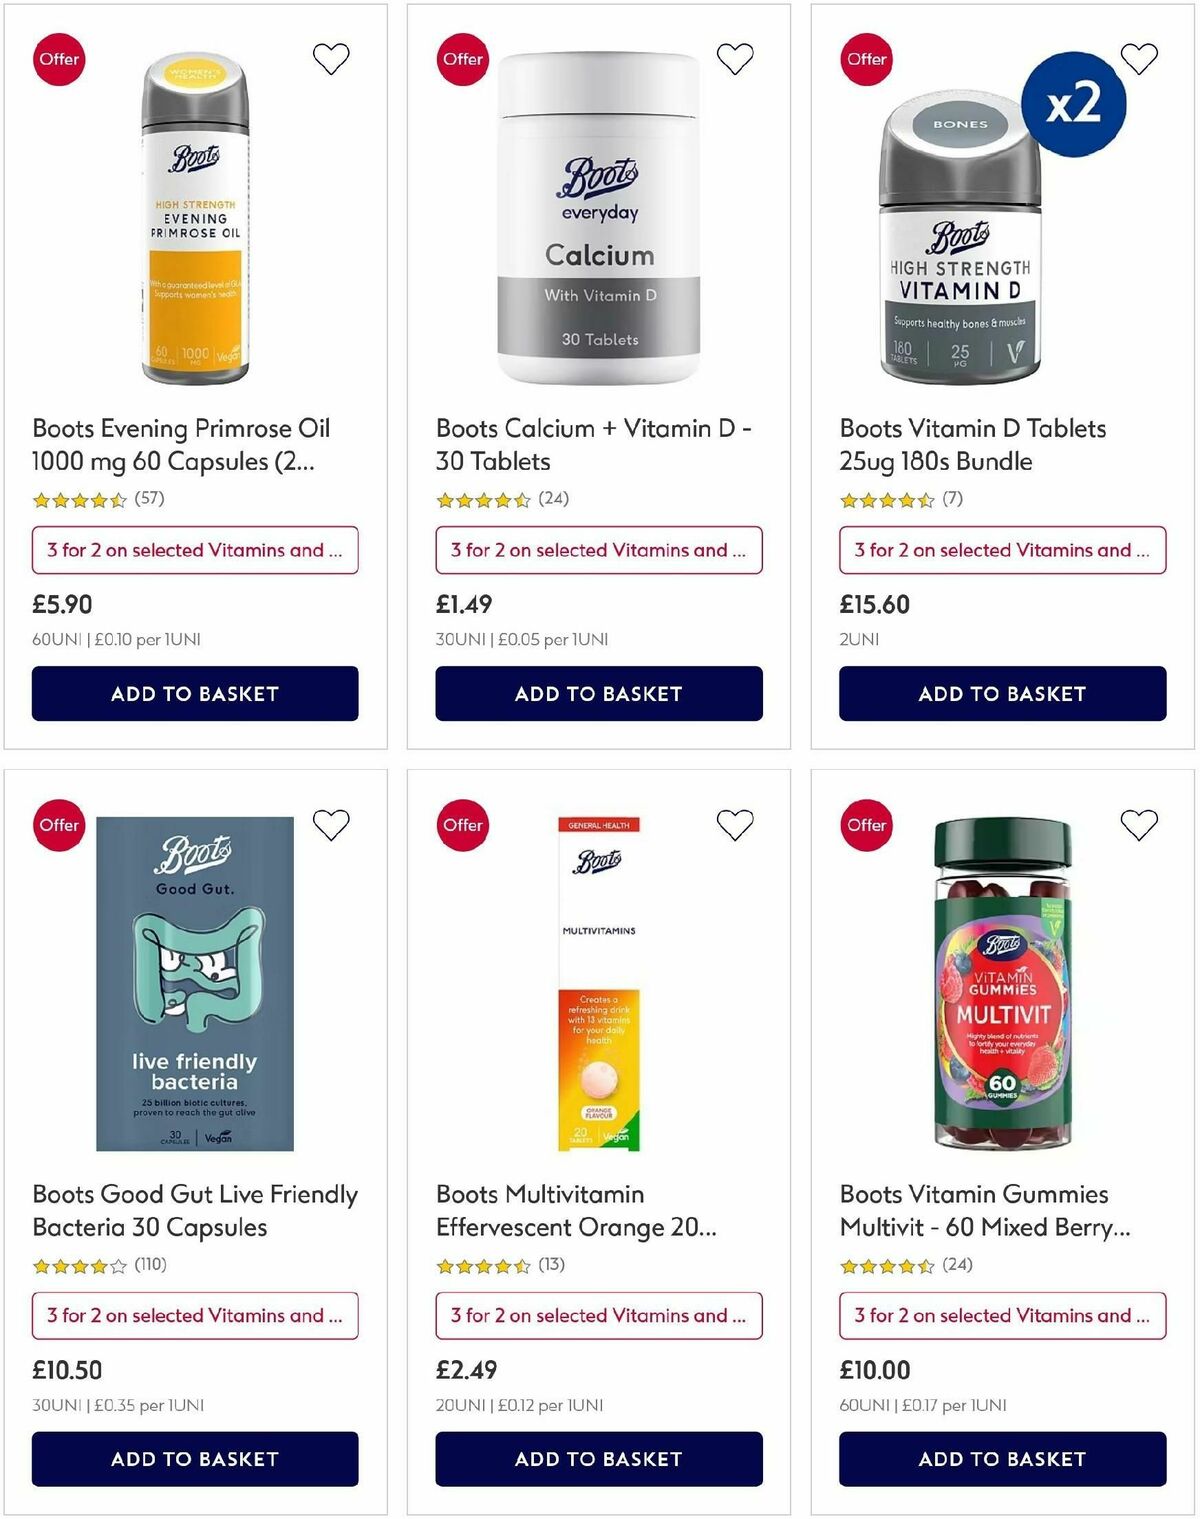Favourite the Multivitamin Effervescent Orange
The width and height of the screenshot is (1200, 1519).
click(x=735, y=824)
